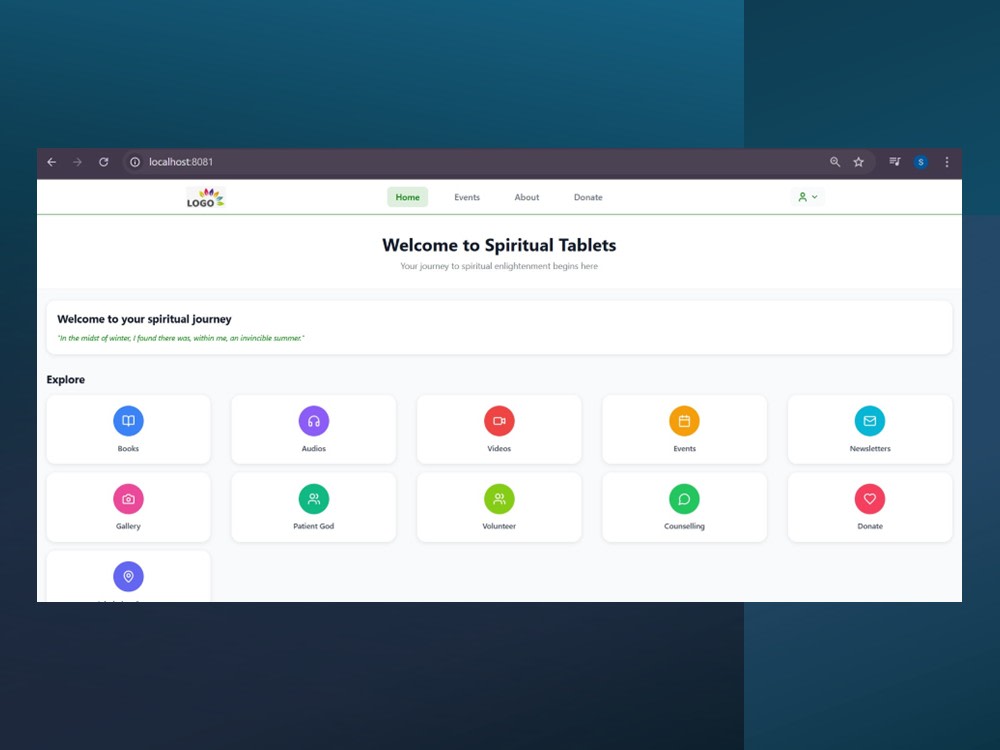Expand the user account dropdown
This screenshot has width=1000, height=750.
click(807, 197)
